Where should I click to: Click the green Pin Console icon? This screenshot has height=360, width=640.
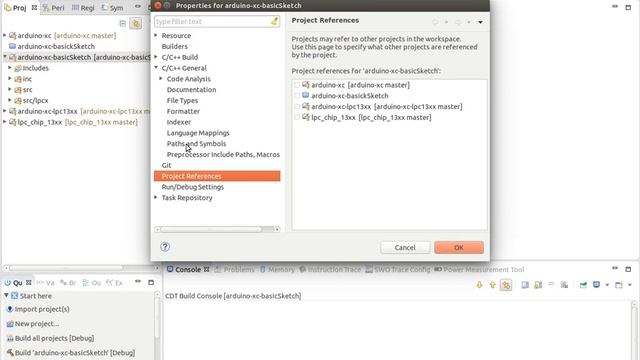pos(583,284)
